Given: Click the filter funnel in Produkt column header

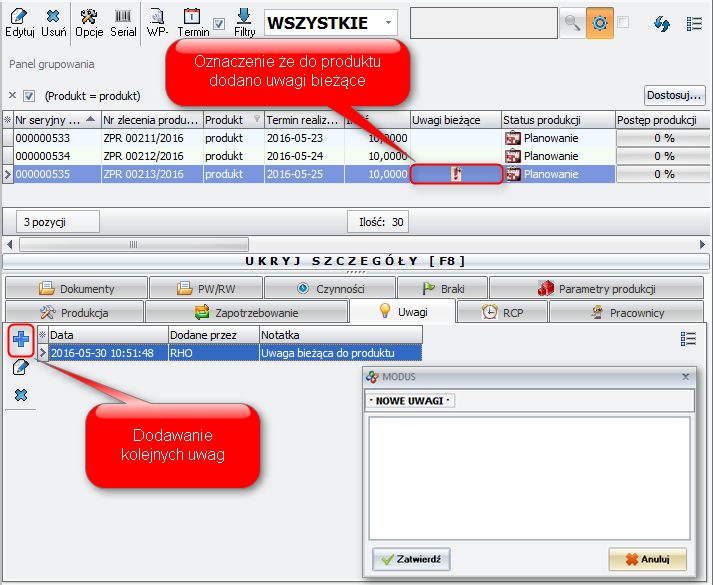Looking at the screenshot, I should (x=257, y=119).
